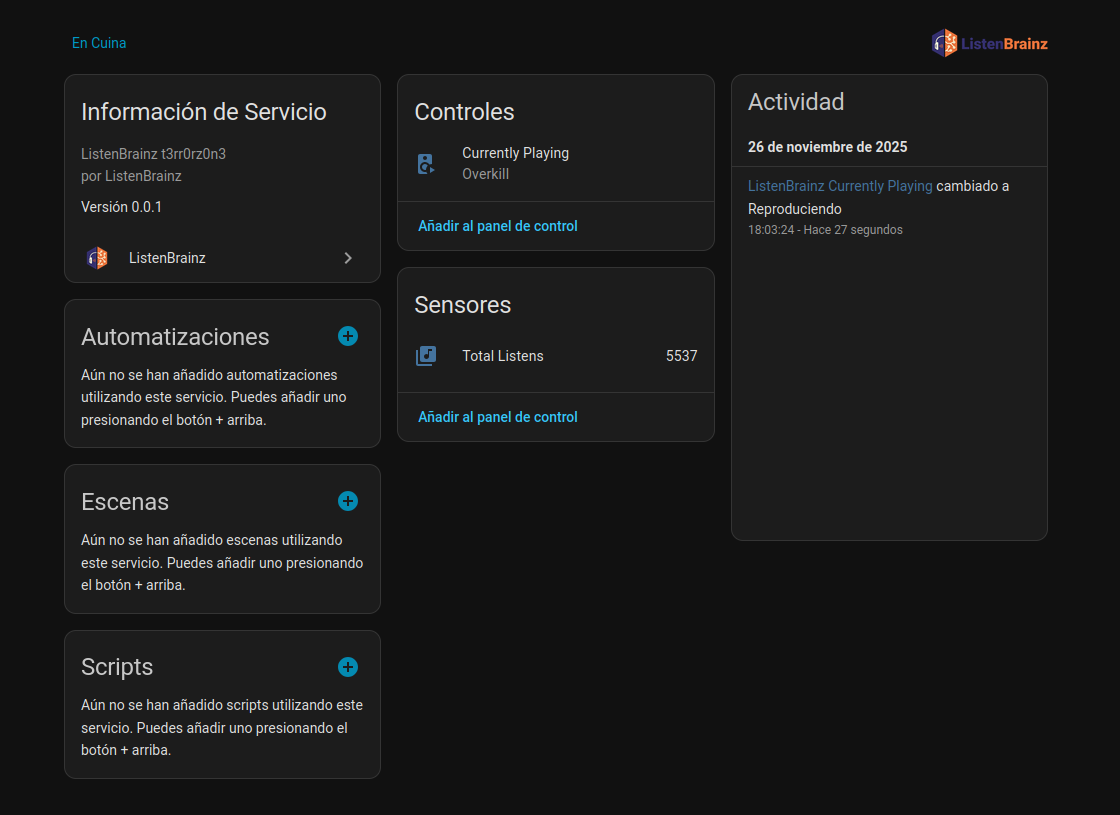The image size is (1120, 815).
Task: Add Sensores entities to the control panel
Action: click(498, 417)
